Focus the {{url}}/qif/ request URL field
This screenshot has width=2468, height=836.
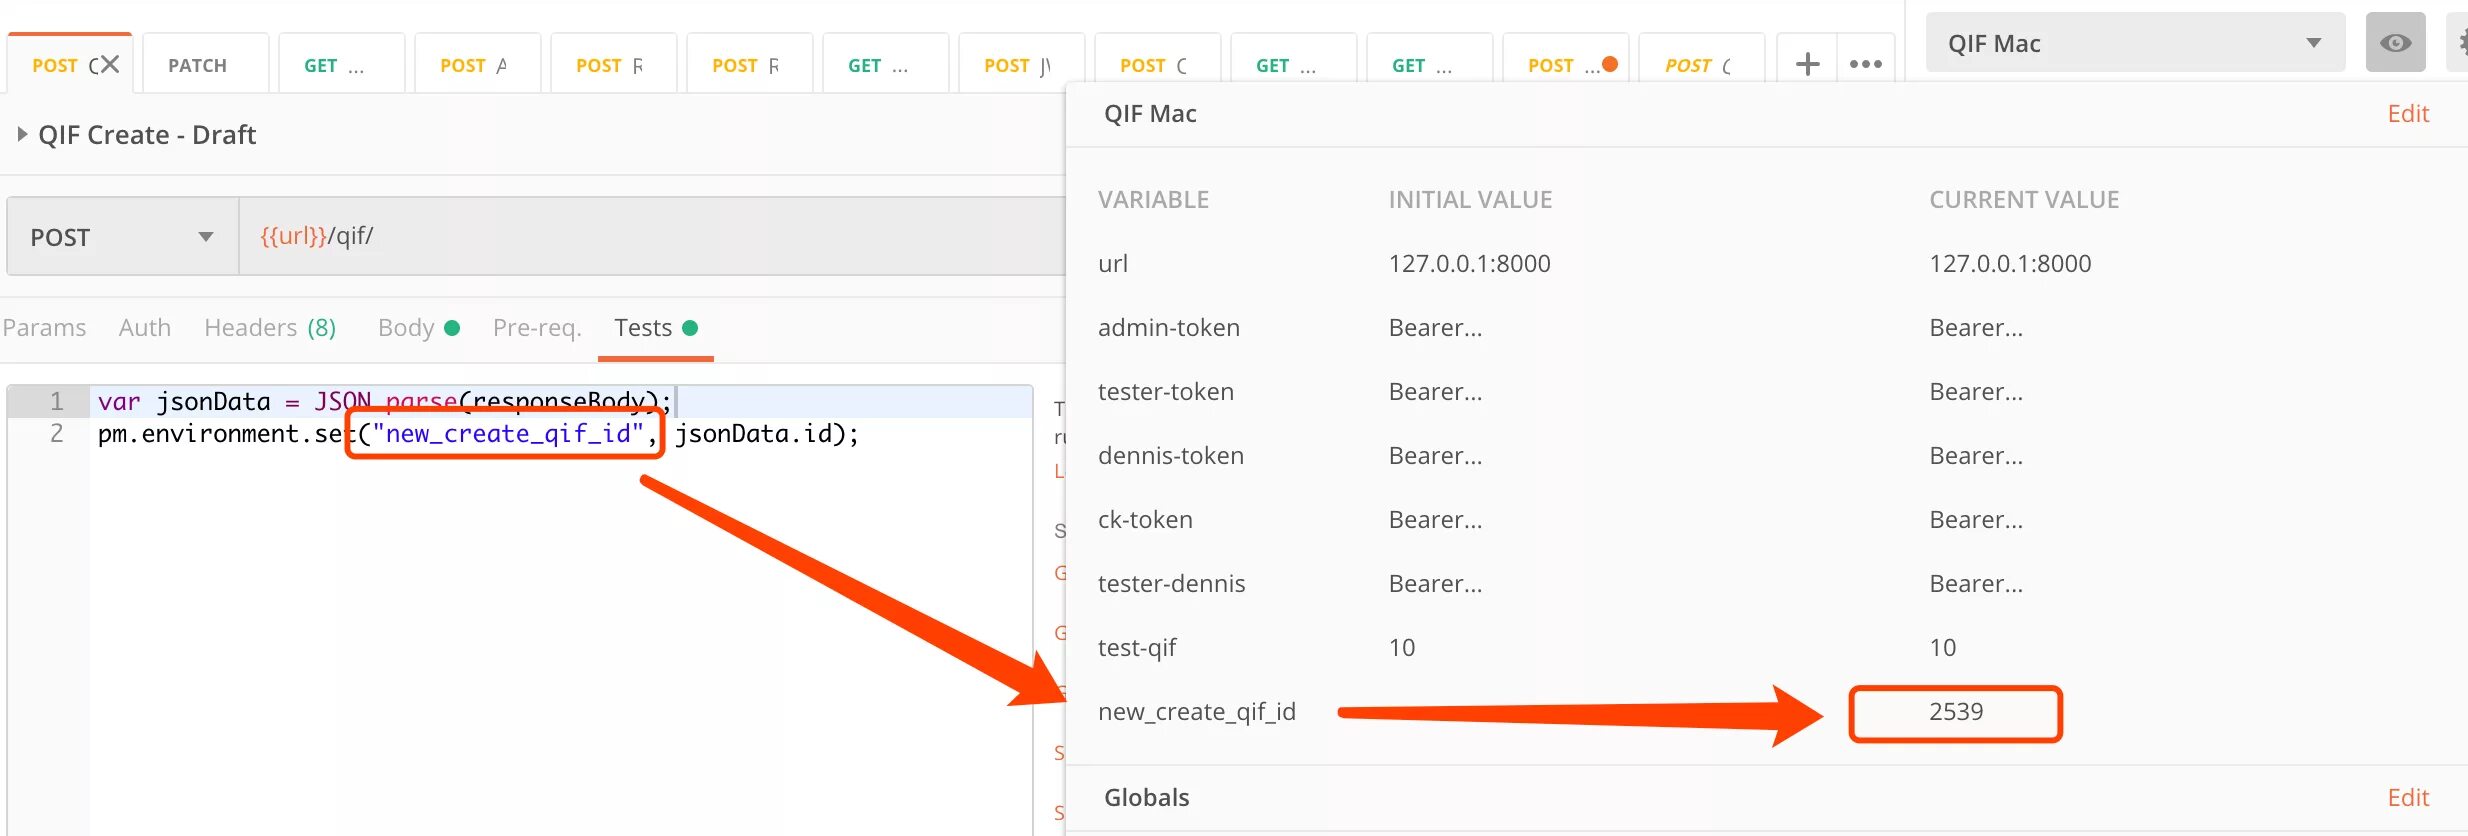[x=652, y=236]
